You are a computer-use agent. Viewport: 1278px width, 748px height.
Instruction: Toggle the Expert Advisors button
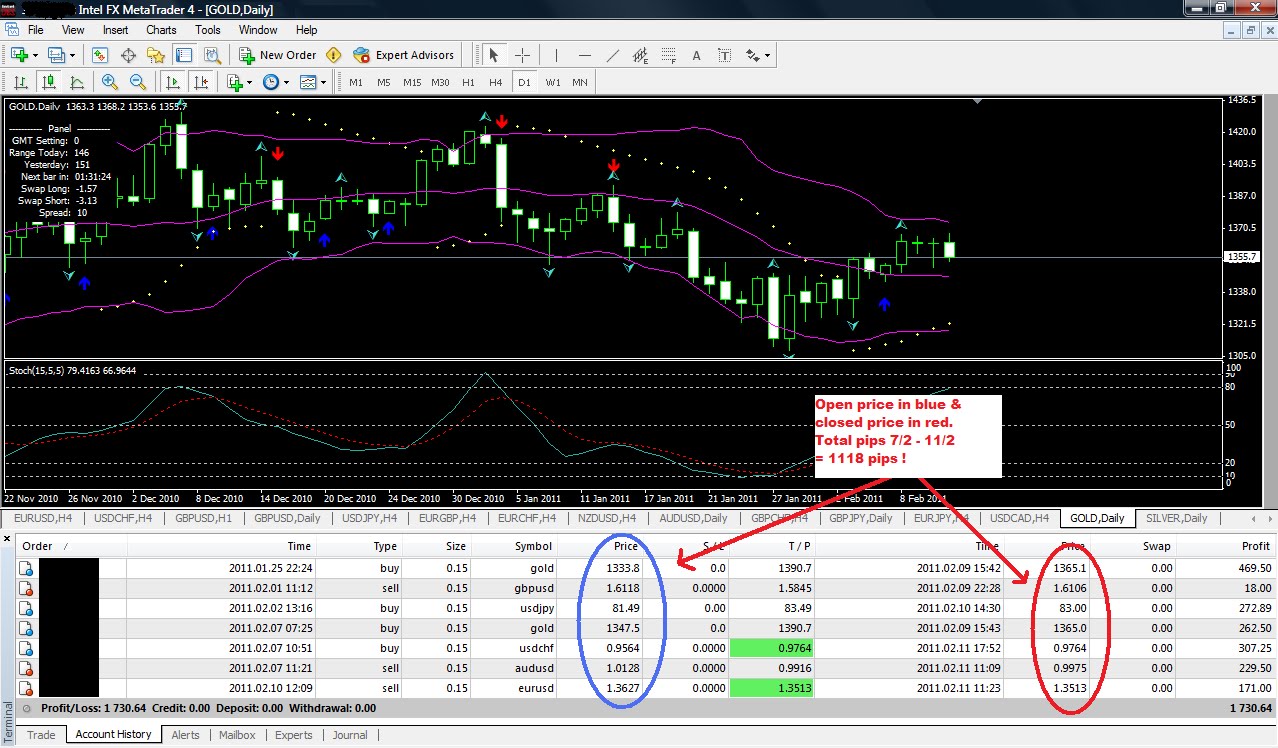click(404, 55)
